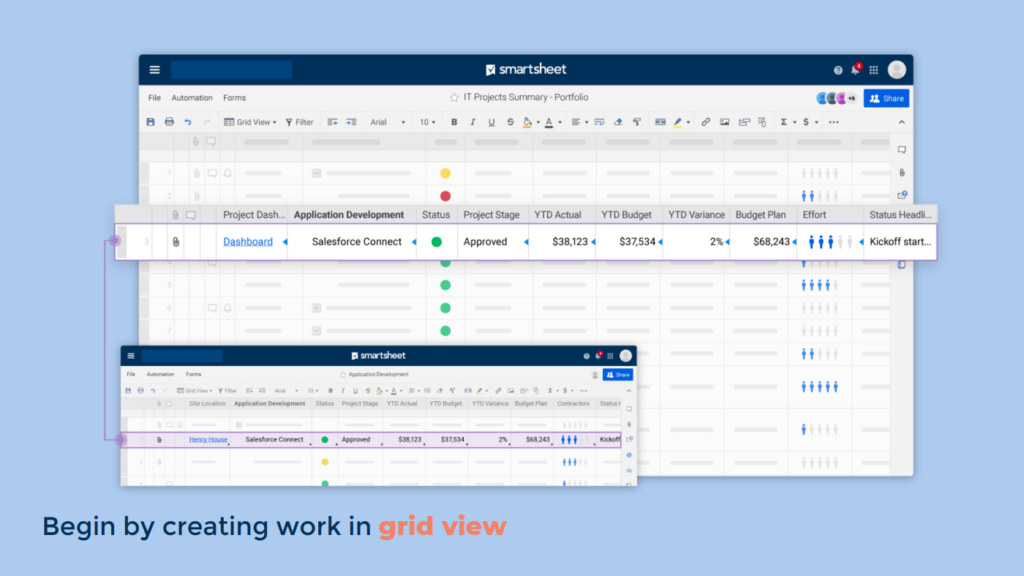This screenshot has width=1024, height=576.
Task: Click the indent icon in the Portfolio toolbar
Action: (351, 122)
